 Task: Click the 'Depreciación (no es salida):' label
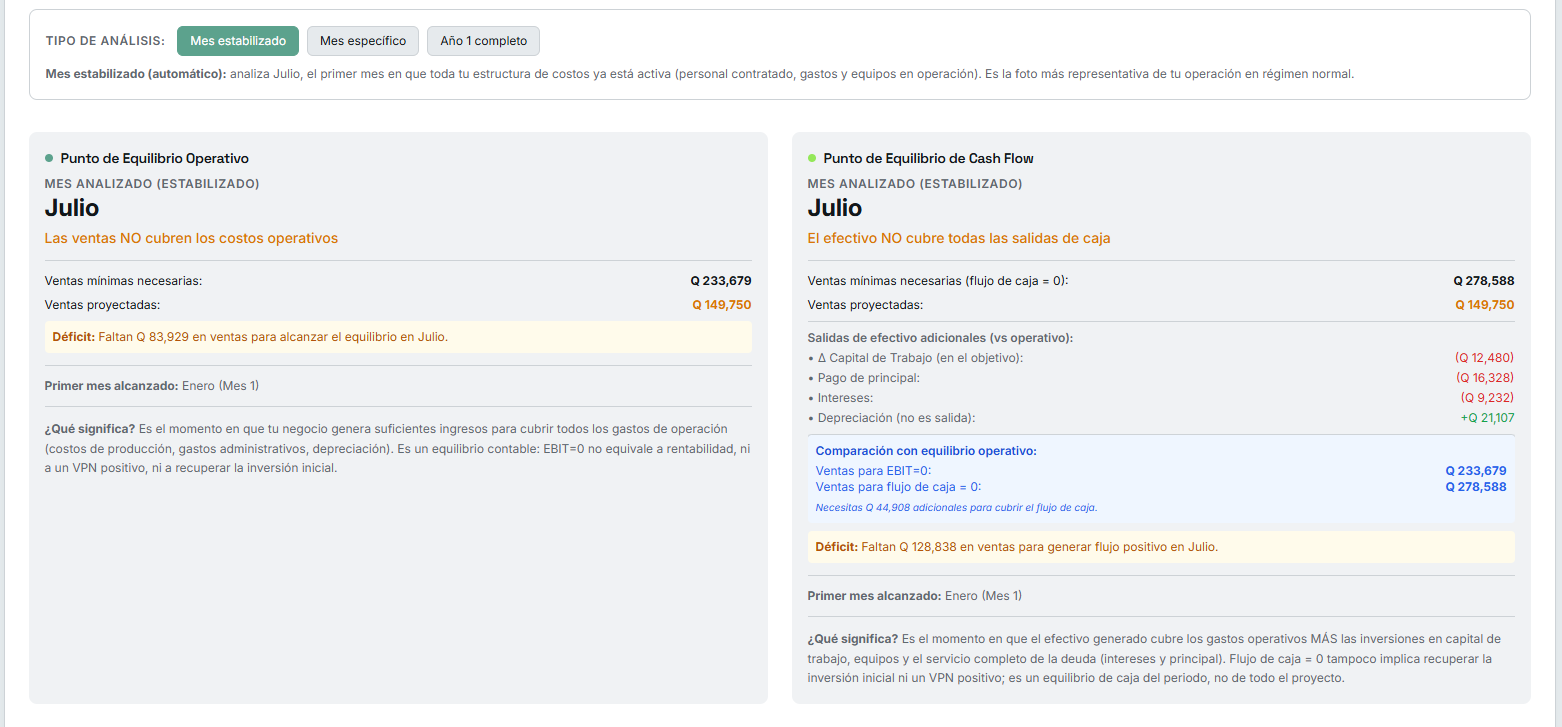(891, 418)
